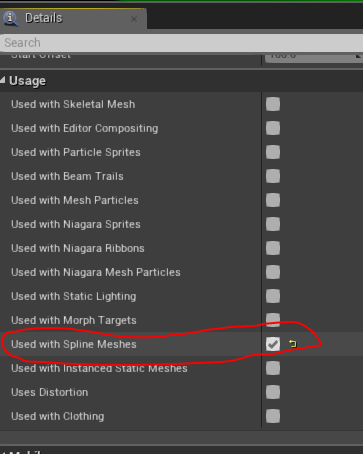Select the Used with Static Lighting label
Image resolution: width=363 pixels, height=454 pixels.
click(74, 297)
